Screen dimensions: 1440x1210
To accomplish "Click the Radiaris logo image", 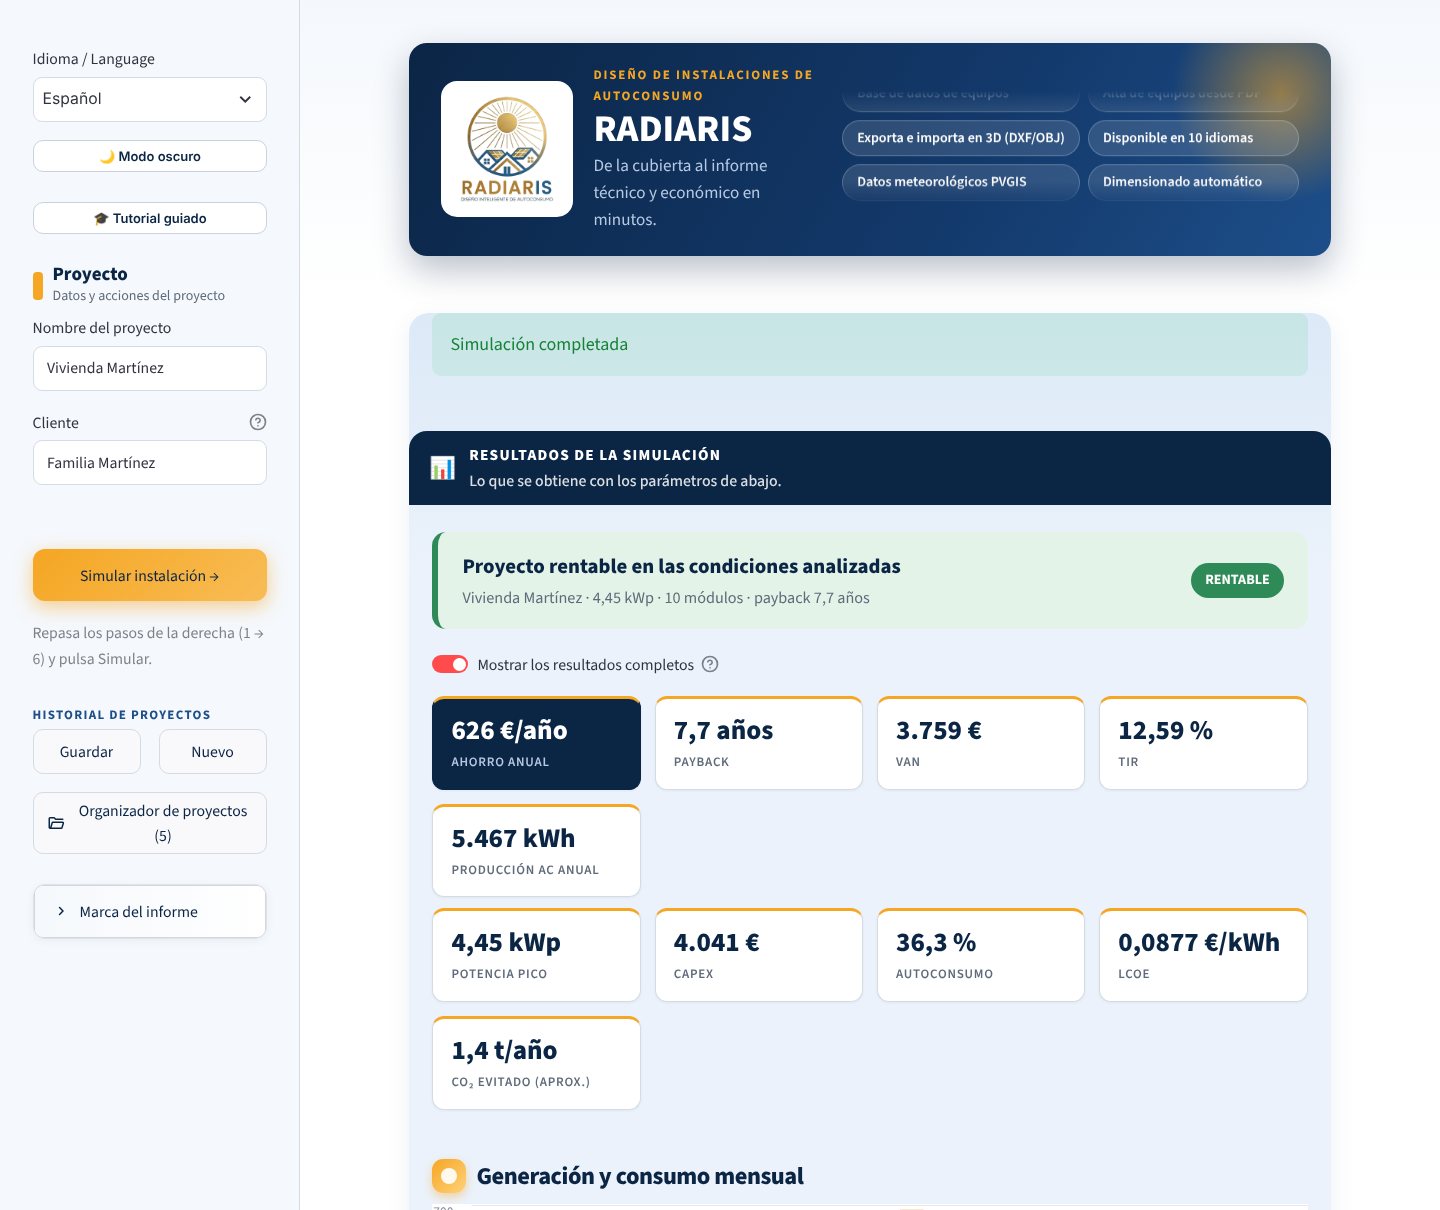I will [507, 149].
